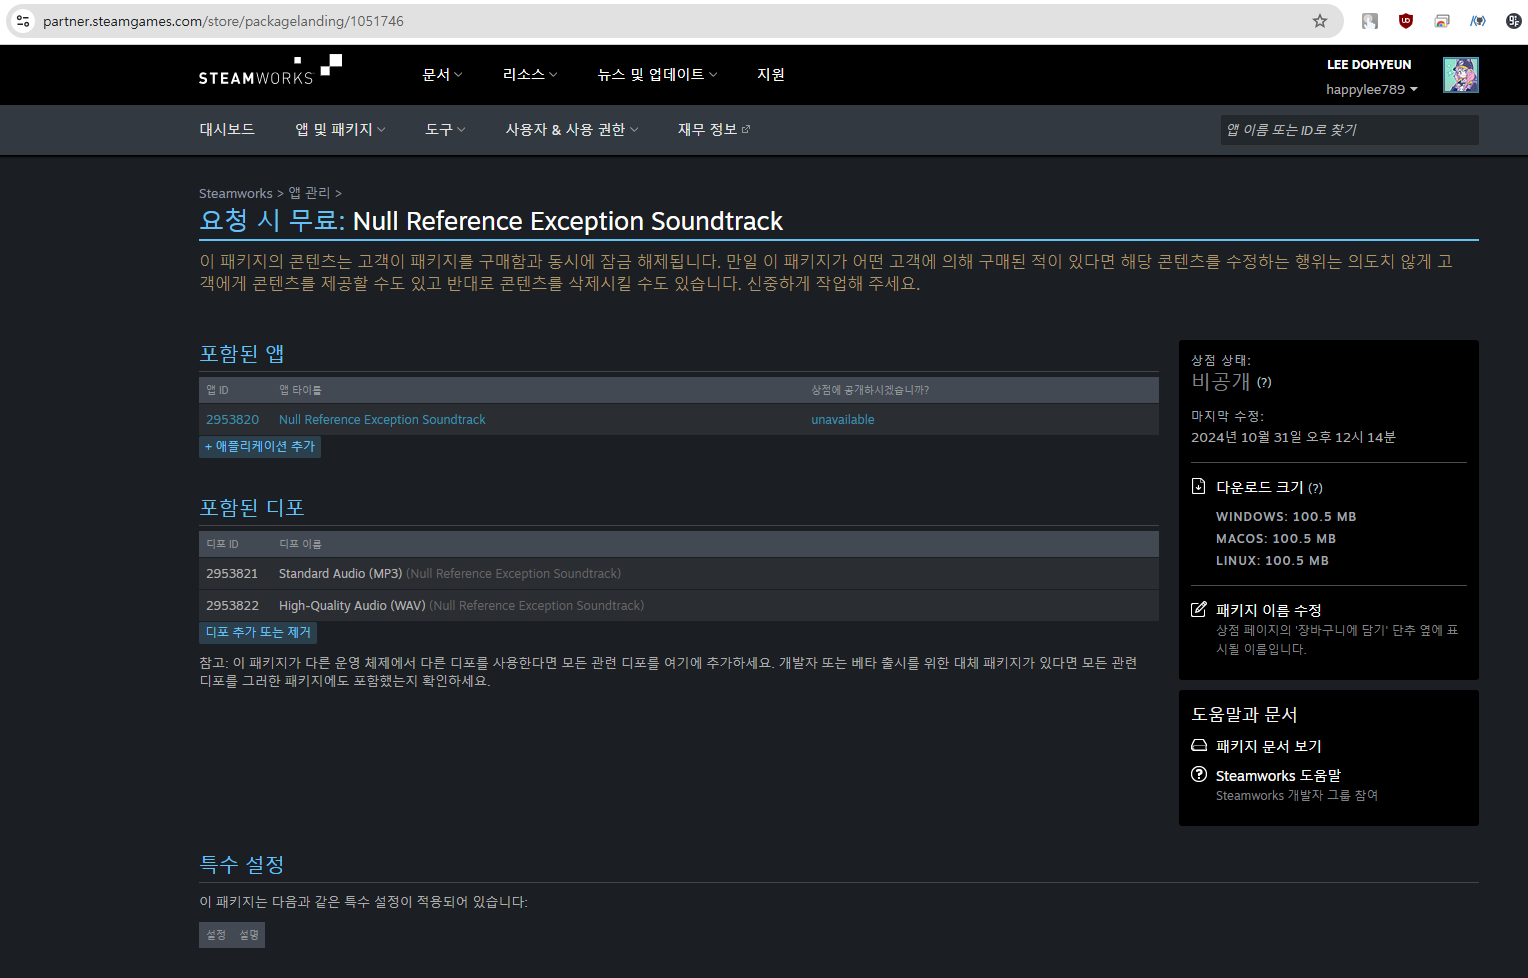
Task: Open Steamworks 도움말 link
Action: coord(1278,775)
